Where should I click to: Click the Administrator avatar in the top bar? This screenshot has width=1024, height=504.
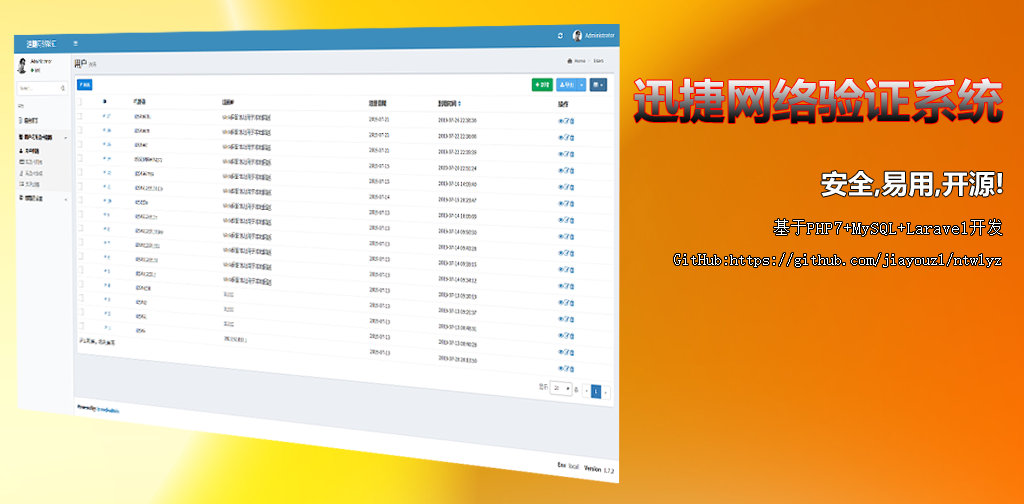click(x=577, y=35)
